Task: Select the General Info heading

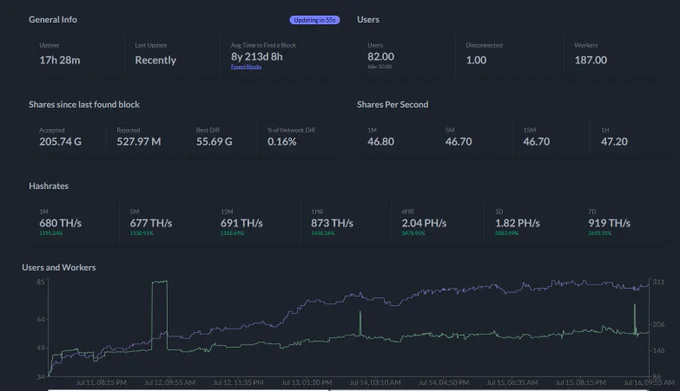Action: coord(53,20)
